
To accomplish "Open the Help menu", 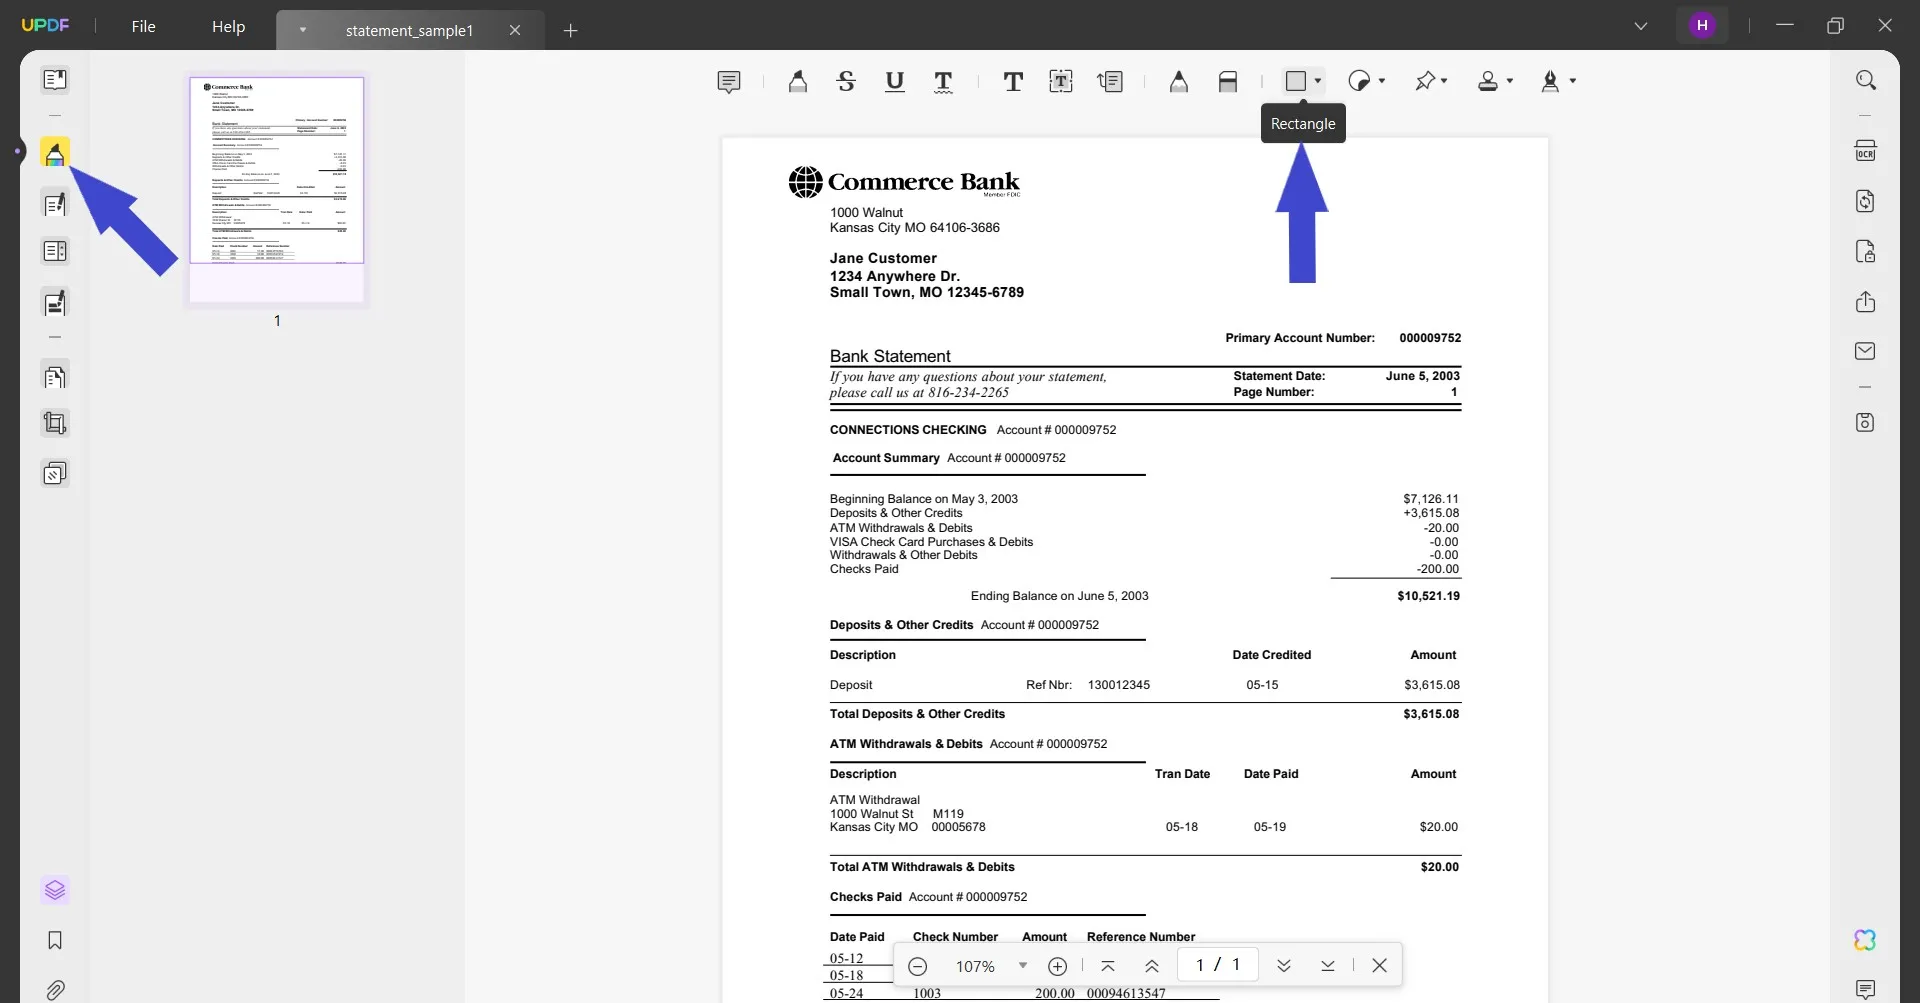I will (228, 27).
